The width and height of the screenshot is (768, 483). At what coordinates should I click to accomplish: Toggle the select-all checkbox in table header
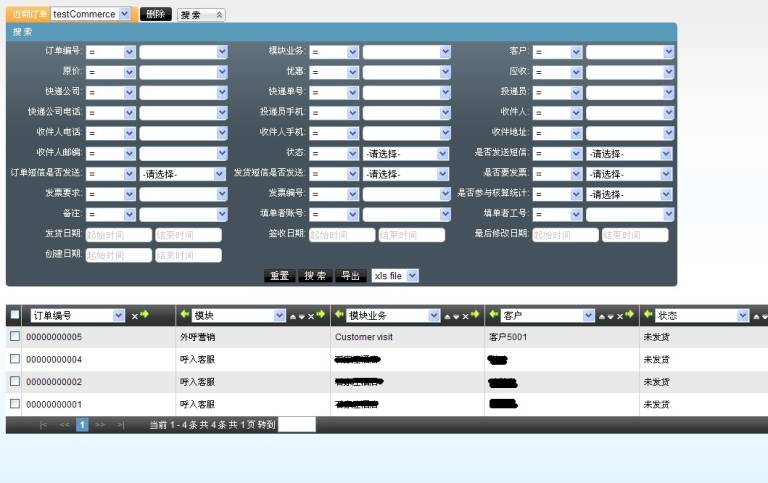(x=14, y=315)
